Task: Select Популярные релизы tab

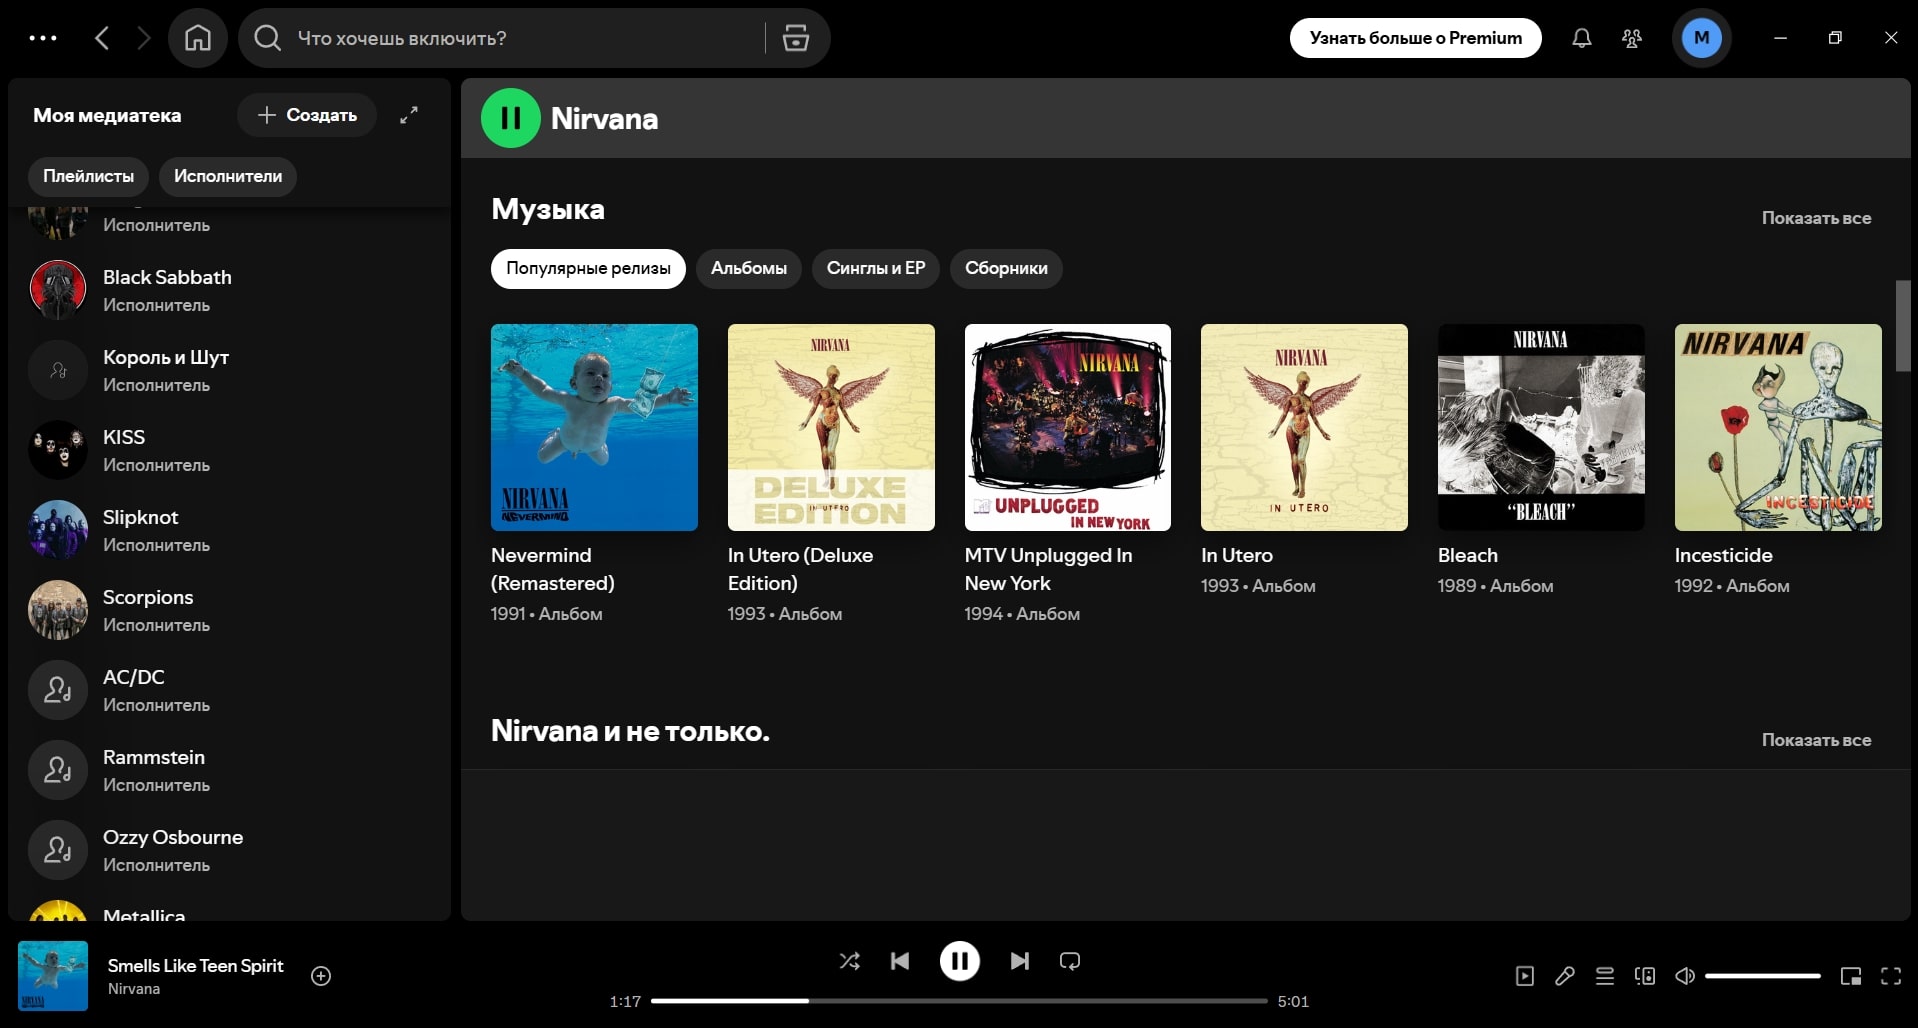Action: pos(588,268)
